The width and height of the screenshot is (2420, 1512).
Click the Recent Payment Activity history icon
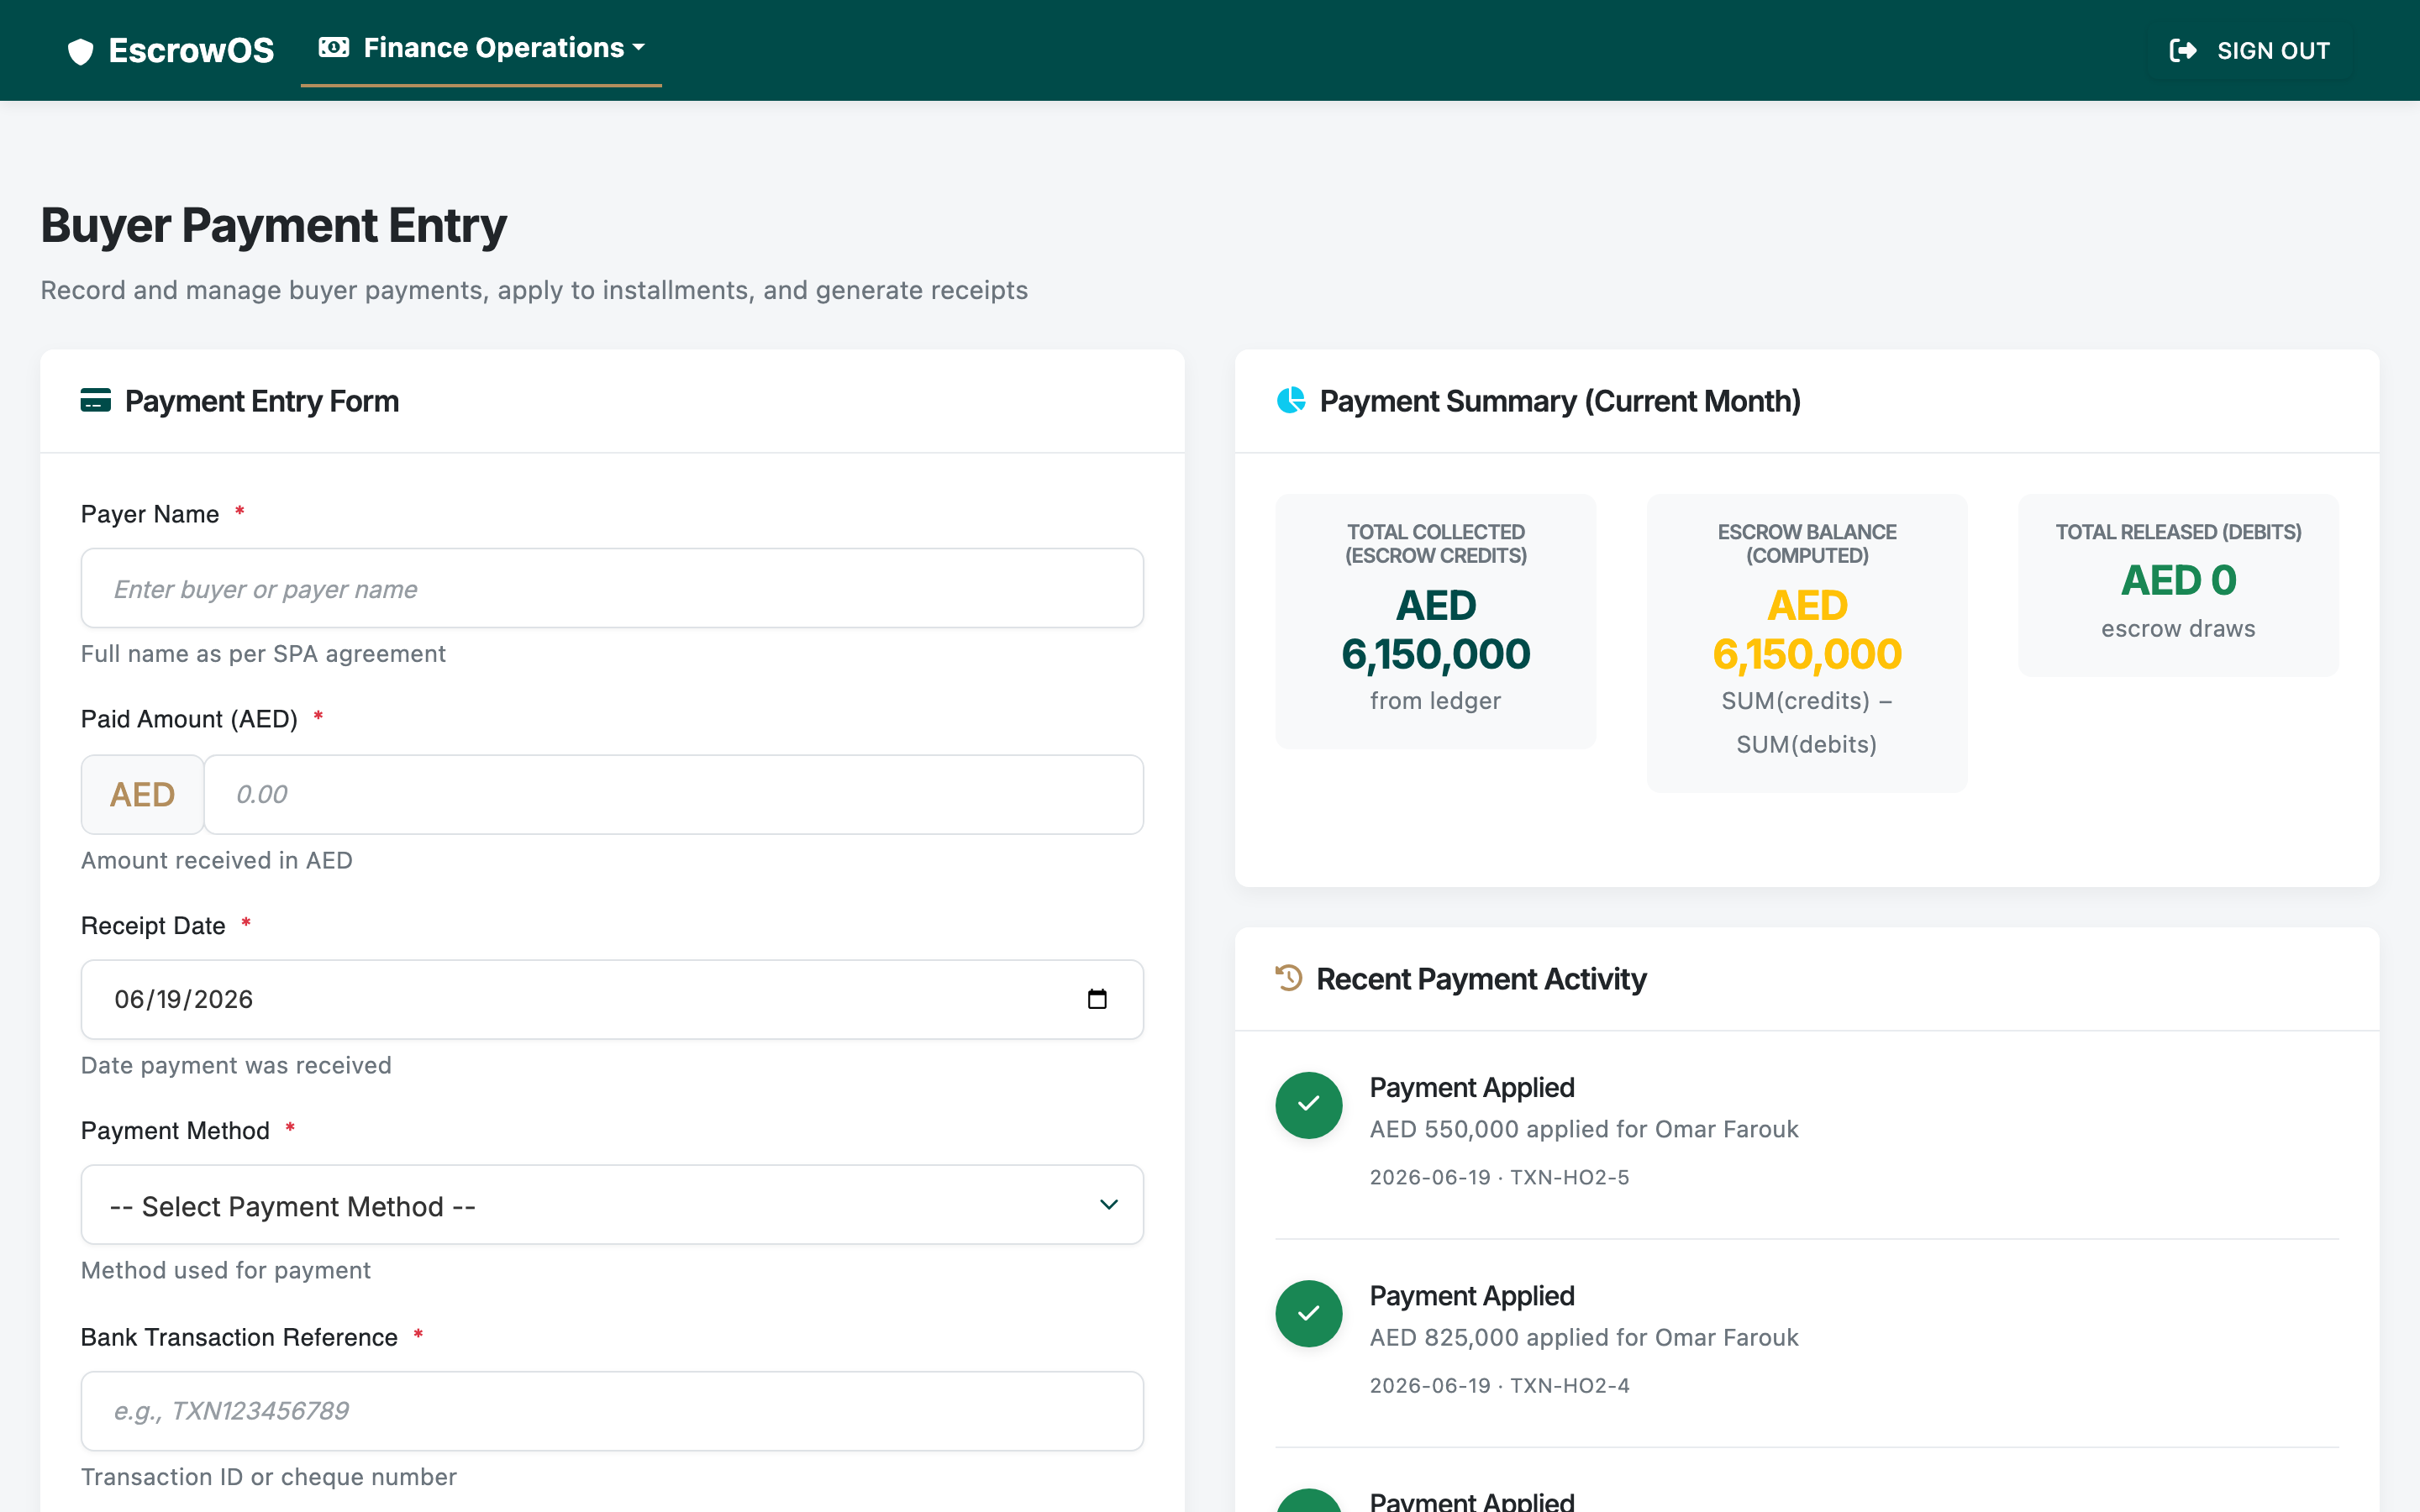[x=1289, y=977]
